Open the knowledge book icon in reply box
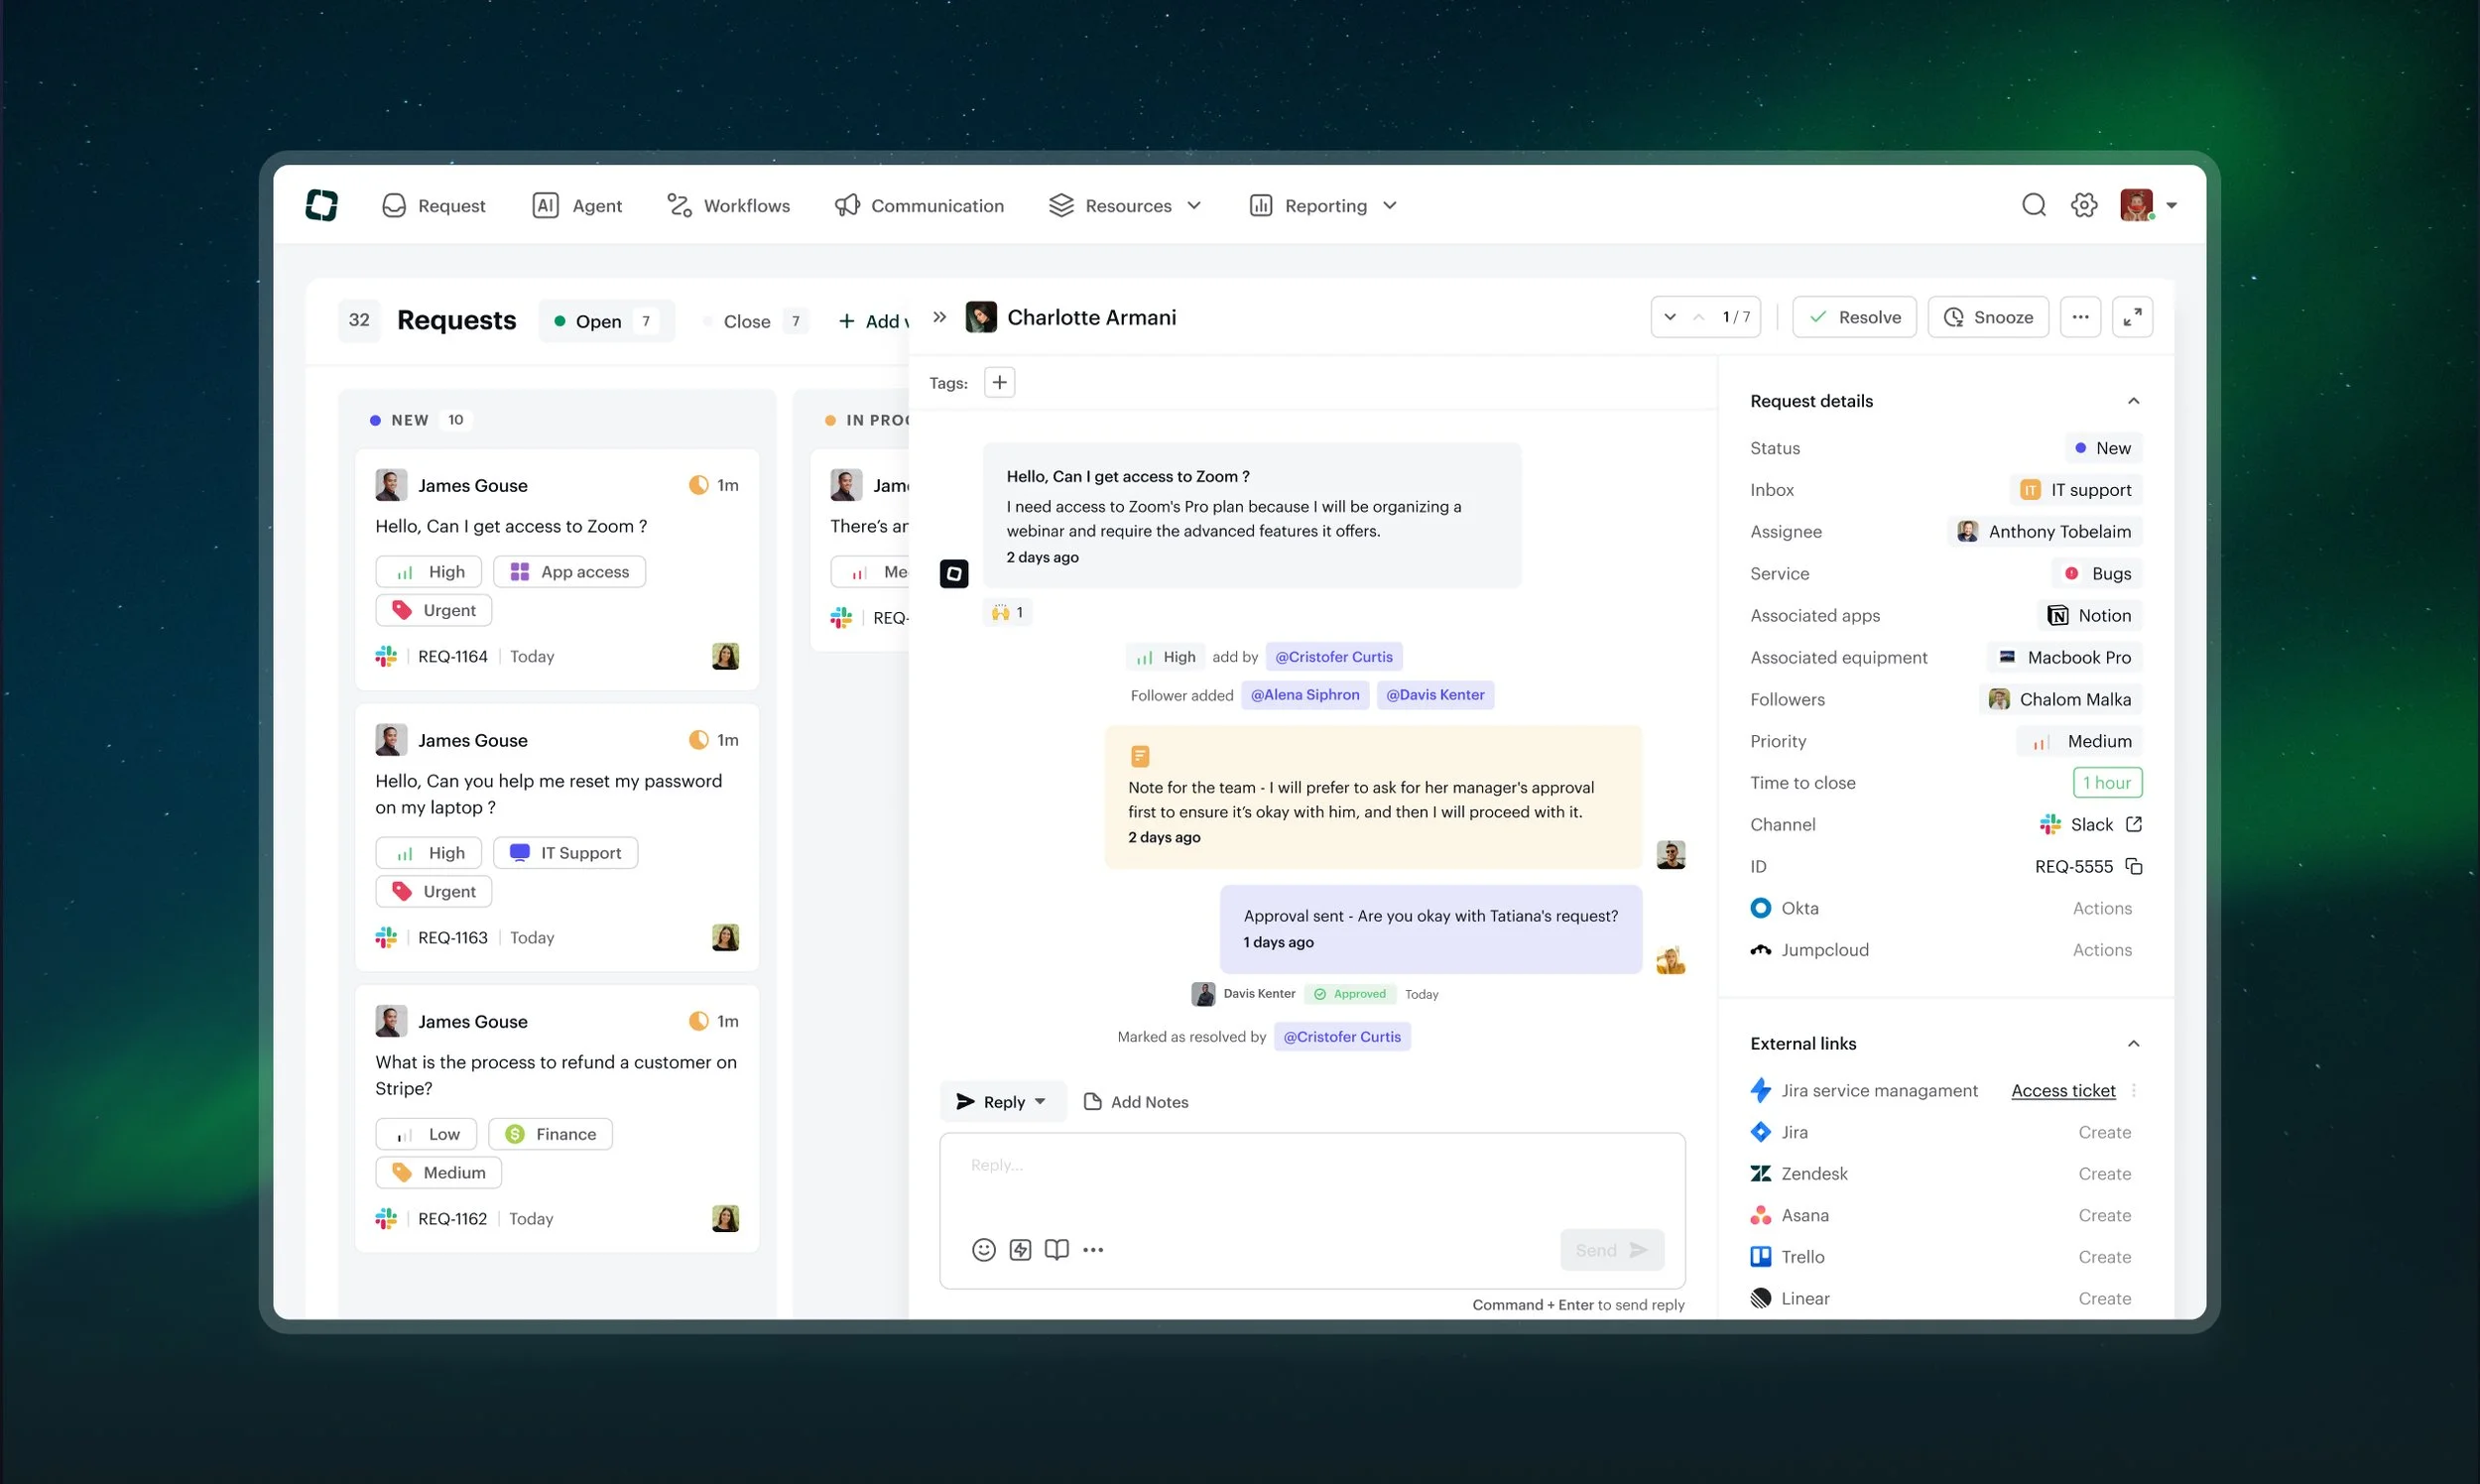This screenshot has width=2480, height=1484. click(x=1056, y=1249)
